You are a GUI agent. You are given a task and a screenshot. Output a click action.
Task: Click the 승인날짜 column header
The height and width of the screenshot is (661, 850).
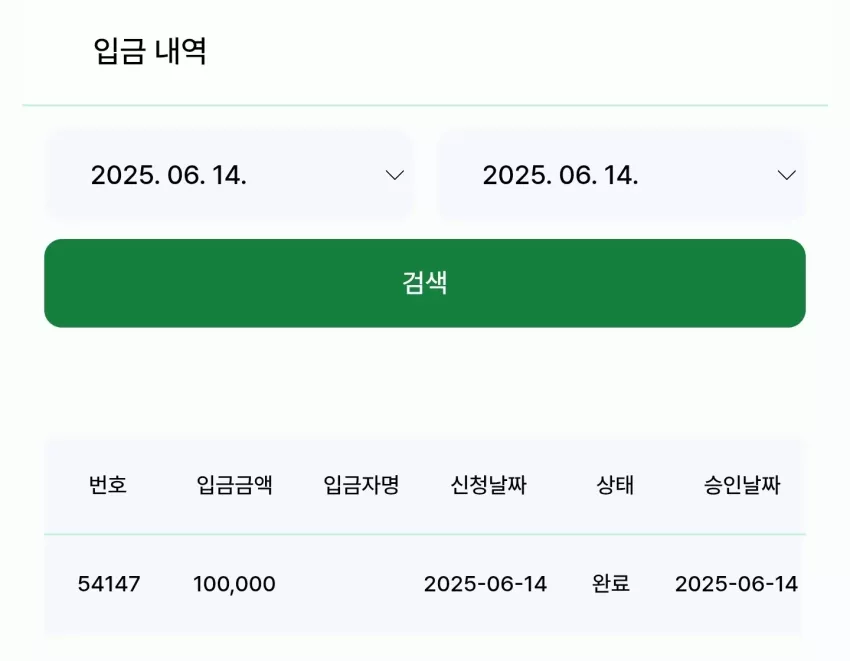[x=742, y=485]
